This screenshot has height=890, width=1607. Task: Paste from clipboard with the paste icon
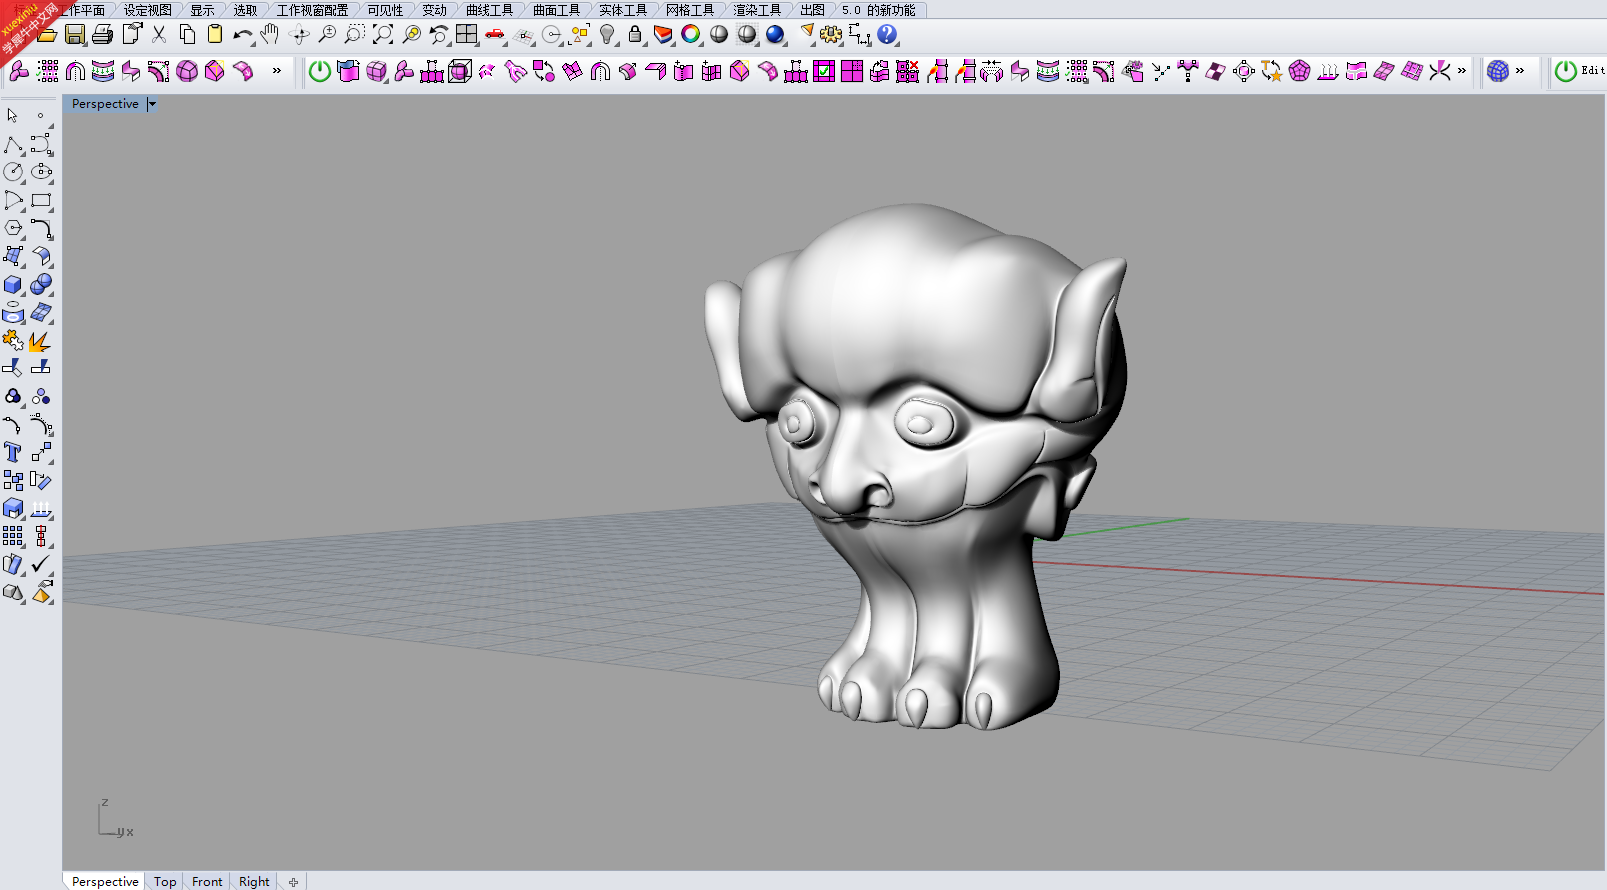point(214,35)
